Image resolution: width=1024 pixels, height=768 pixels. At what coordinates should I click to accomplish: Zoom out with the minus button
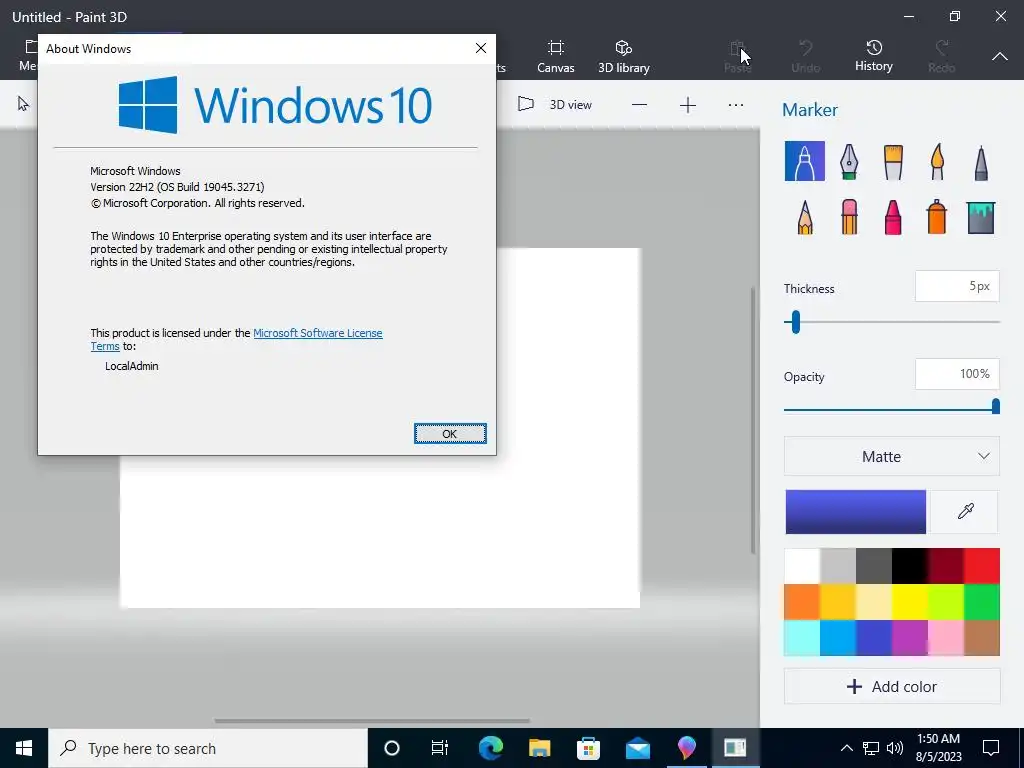pyautogui.click(x=639, y=105)
